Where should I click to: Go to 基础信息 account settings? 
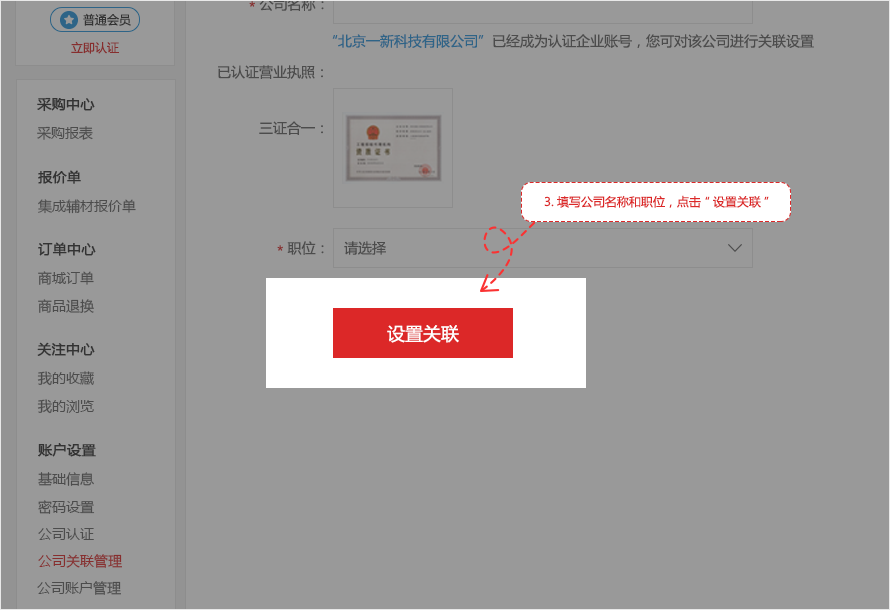coord(65,479)
